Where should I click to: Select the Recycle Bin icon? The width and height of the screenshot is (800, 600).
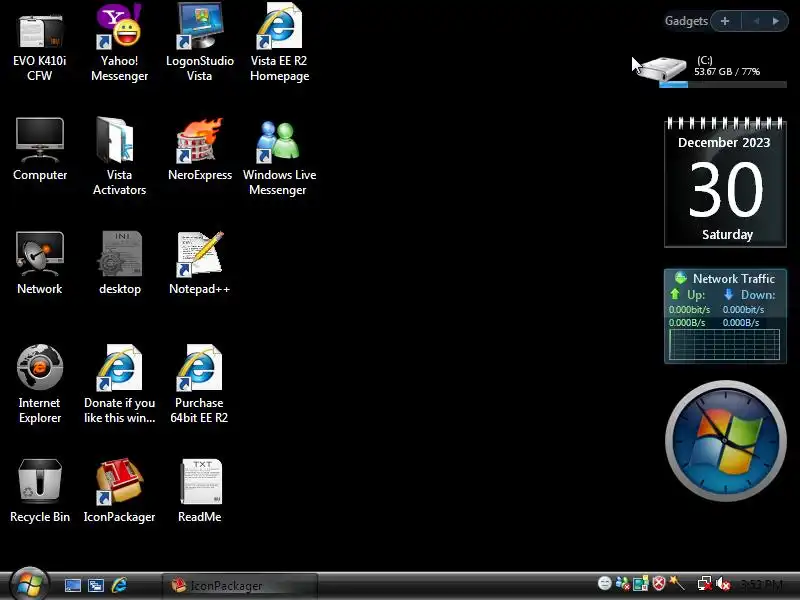[x=40, y=491]
